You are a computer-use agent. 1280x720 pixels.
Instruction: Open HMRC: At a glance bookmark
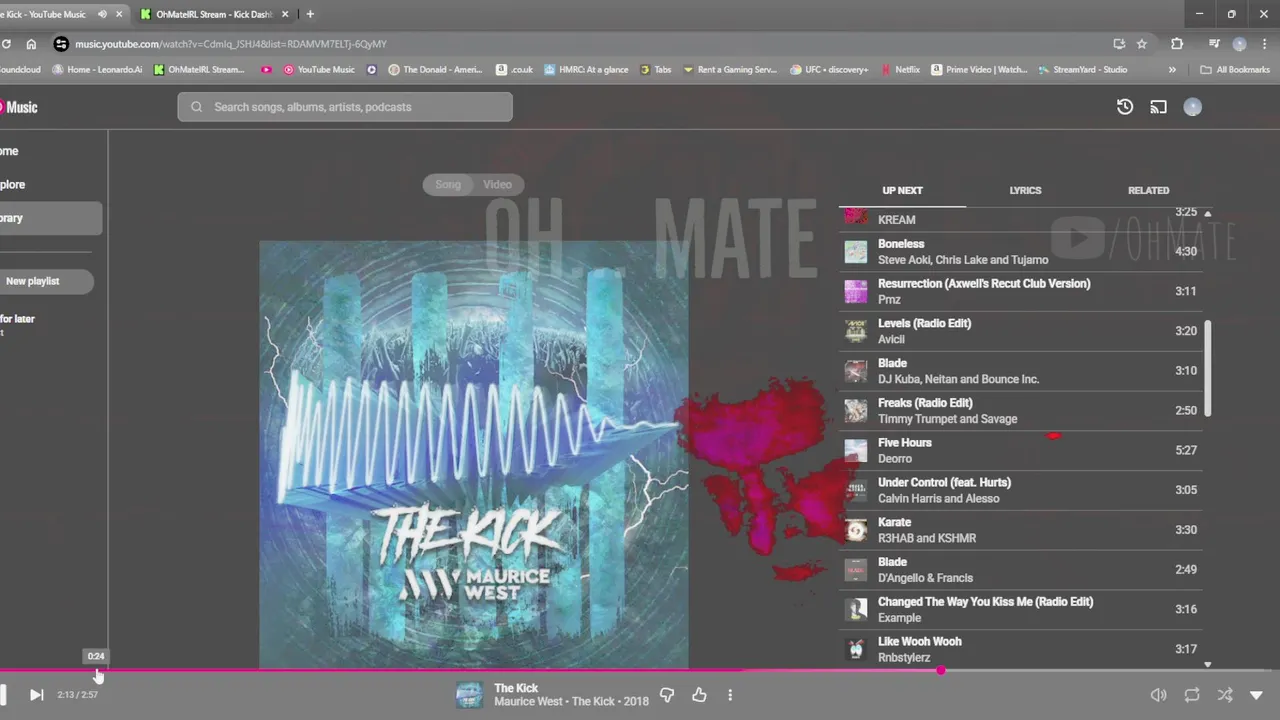pyautogui.click(x=585, y=70)
